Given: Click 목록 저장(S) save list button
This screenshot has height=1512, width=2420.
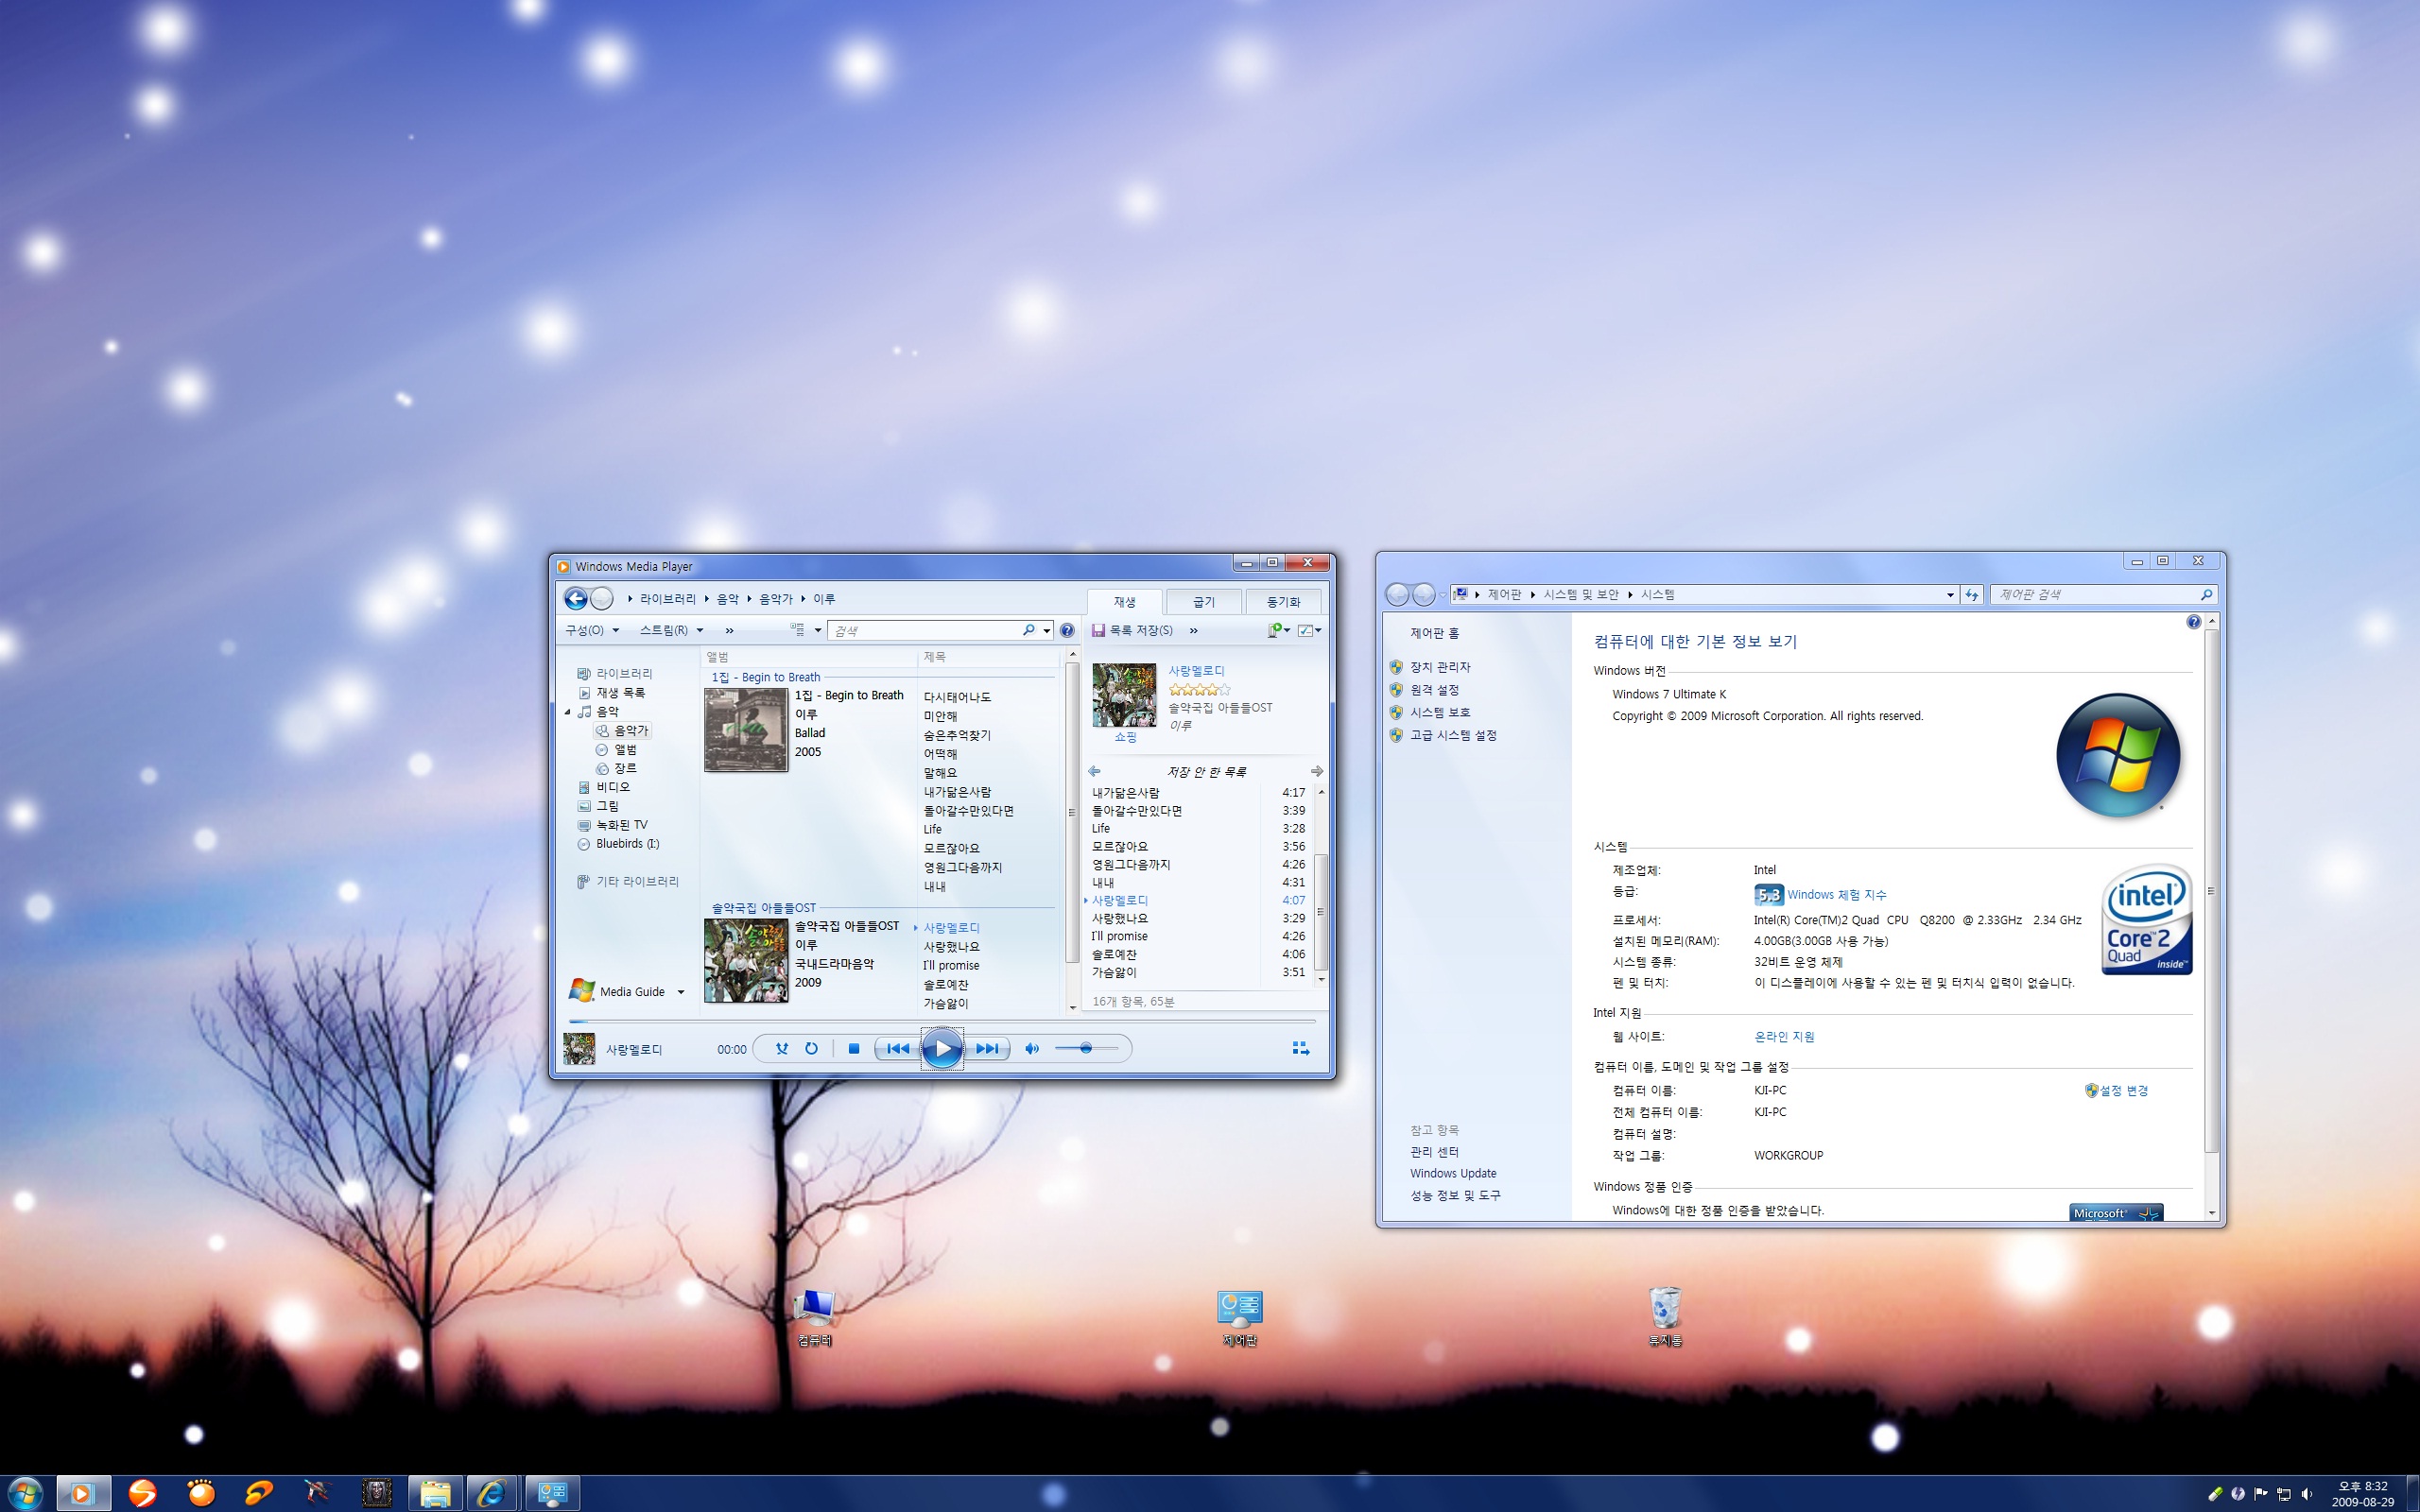Looking at the screenshot, I should [x=1132, y=630].
